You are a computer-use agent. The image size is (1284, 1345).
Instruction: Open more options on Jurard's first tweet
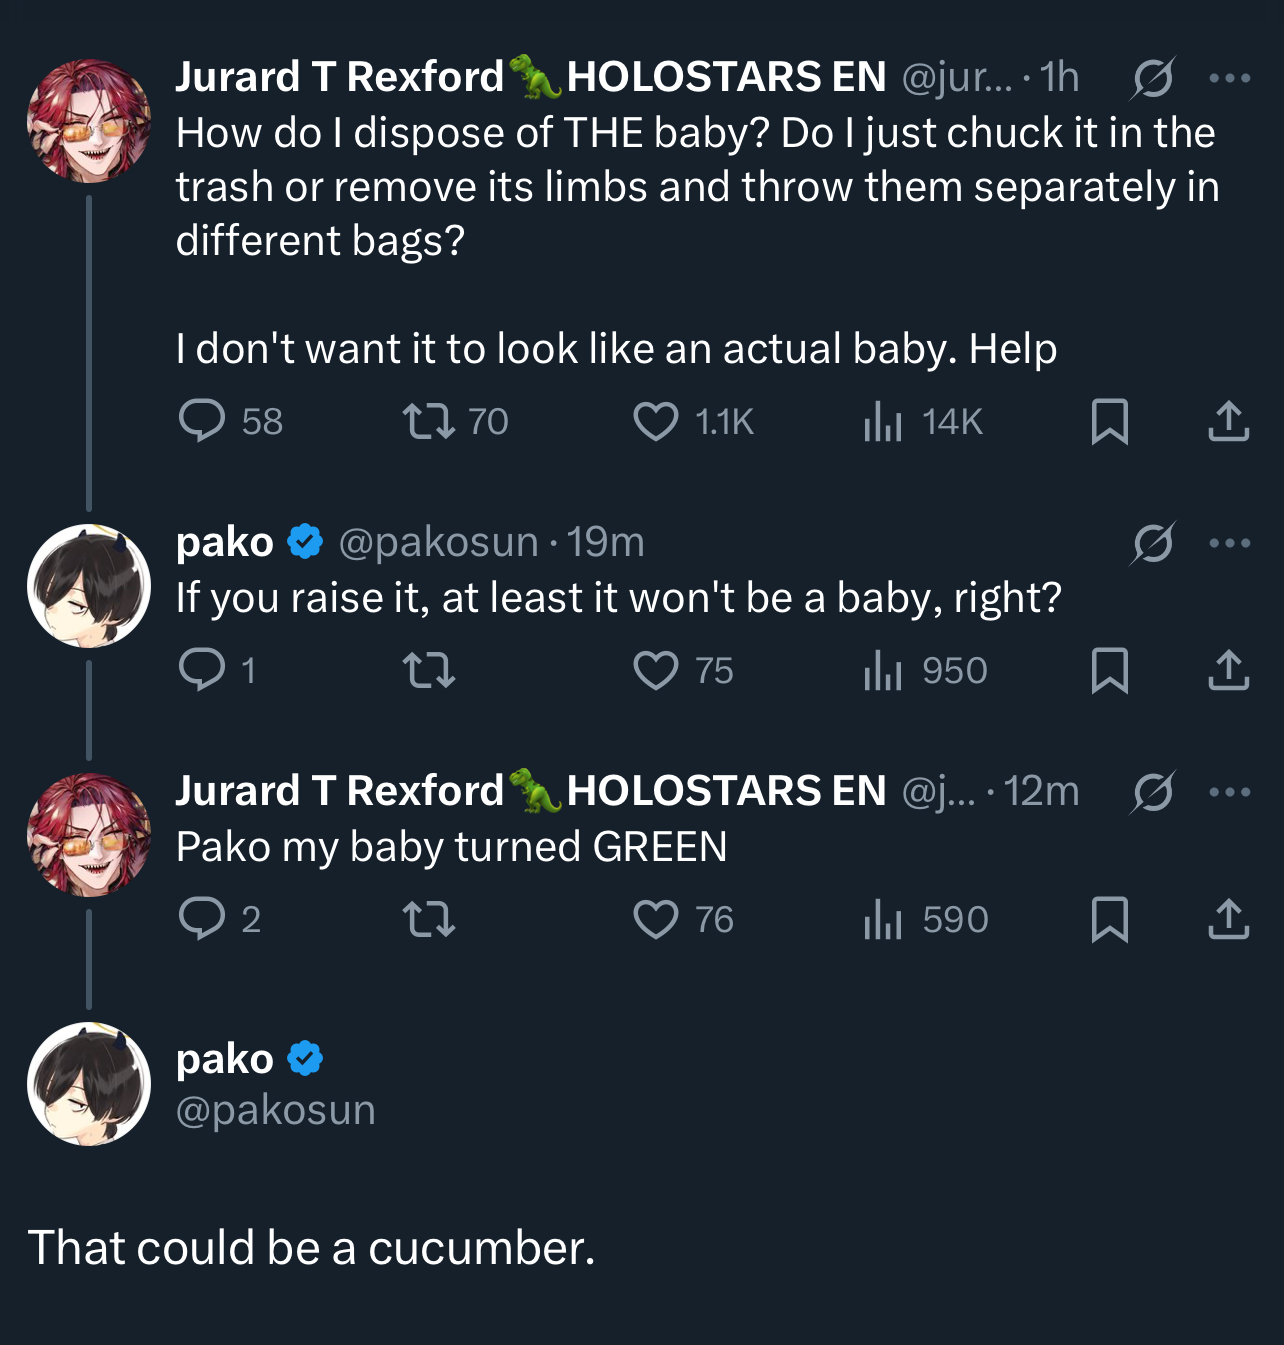(x=1229, y=78)
